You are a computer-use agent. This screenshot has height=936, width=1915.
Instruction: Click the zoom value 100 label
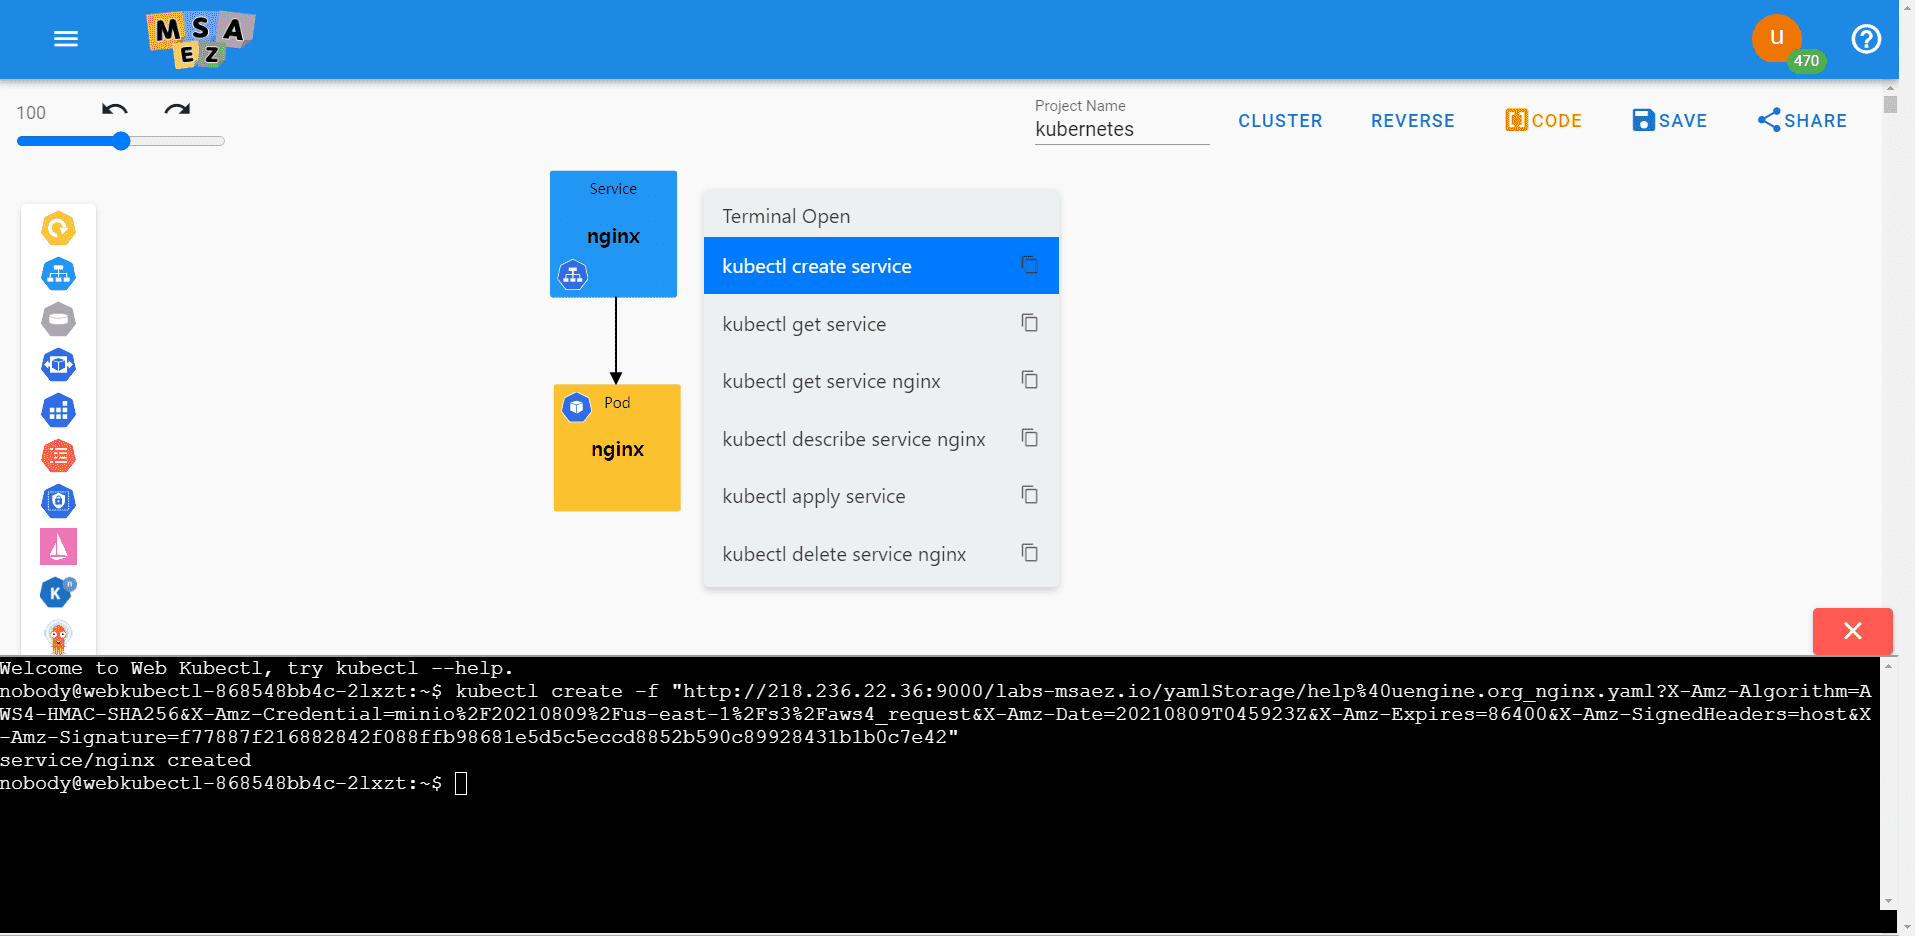(x=31, y=113)
